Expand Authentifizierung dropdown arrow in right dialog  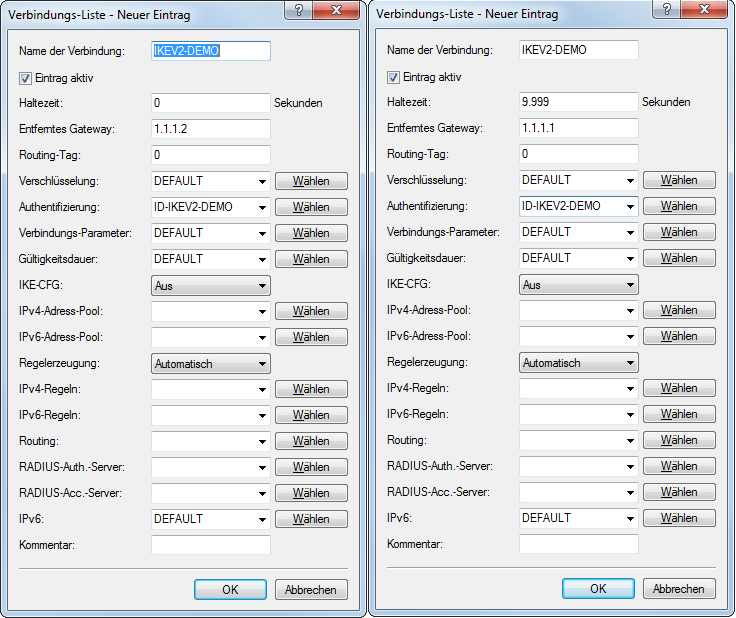[x=630, y=207]
